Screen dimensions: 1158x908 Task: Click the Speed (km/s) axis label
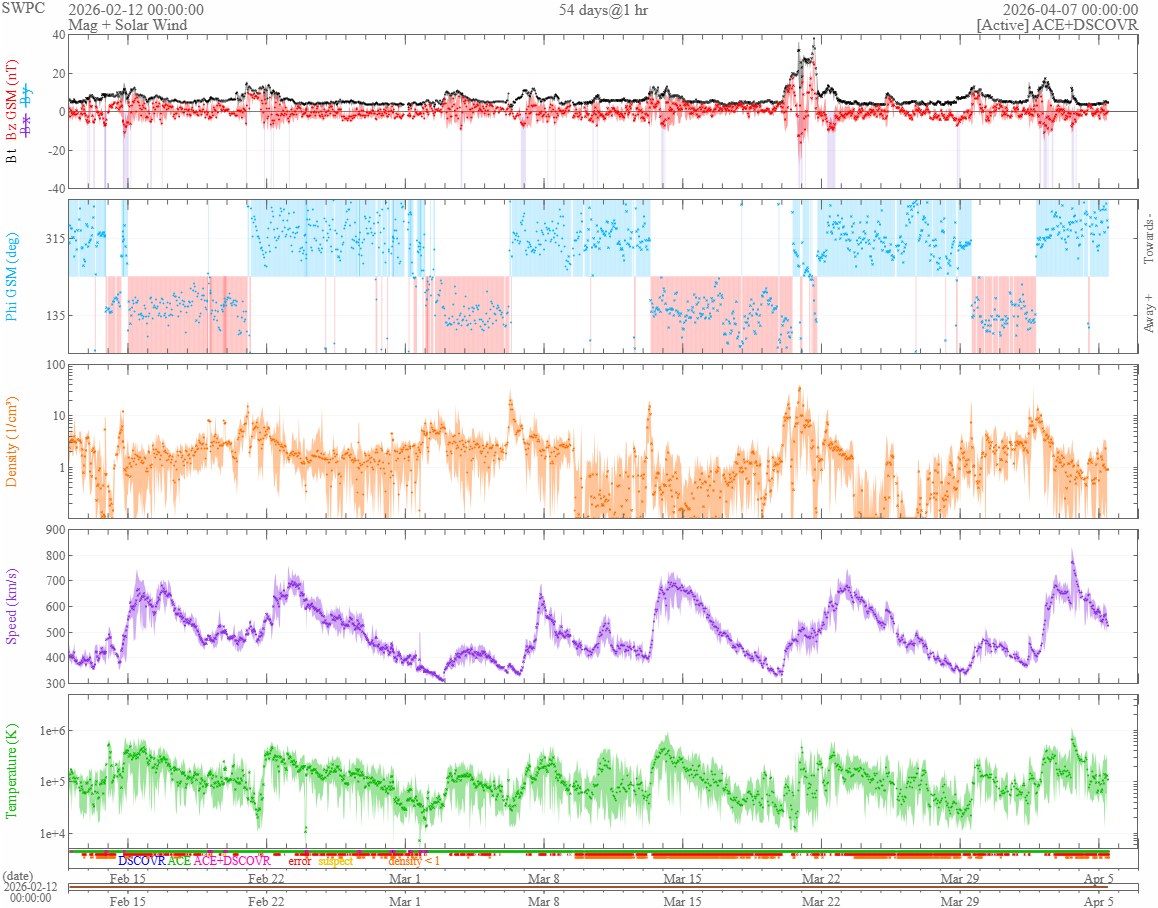click(12, 606)
